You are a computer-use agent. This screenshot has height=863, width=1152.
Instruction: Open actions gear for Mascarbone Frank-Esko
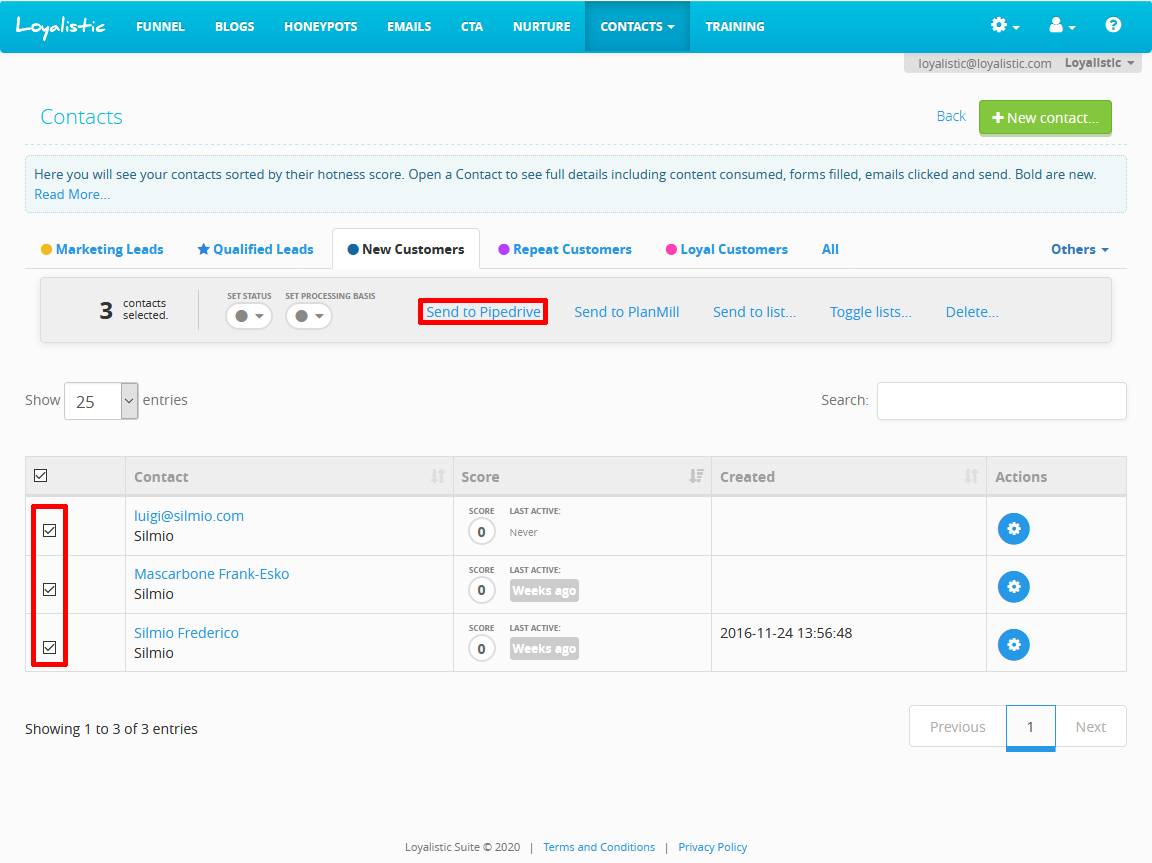click(1013, 587)
